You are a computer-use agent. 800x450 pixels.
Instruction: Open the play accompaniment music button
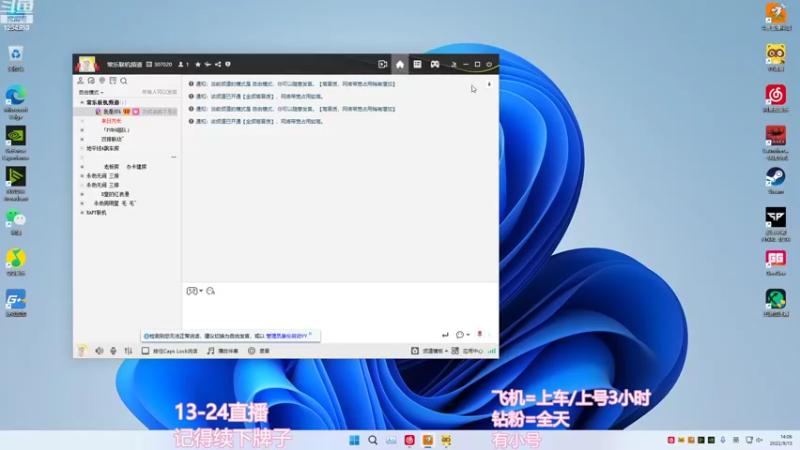point(222,351)
